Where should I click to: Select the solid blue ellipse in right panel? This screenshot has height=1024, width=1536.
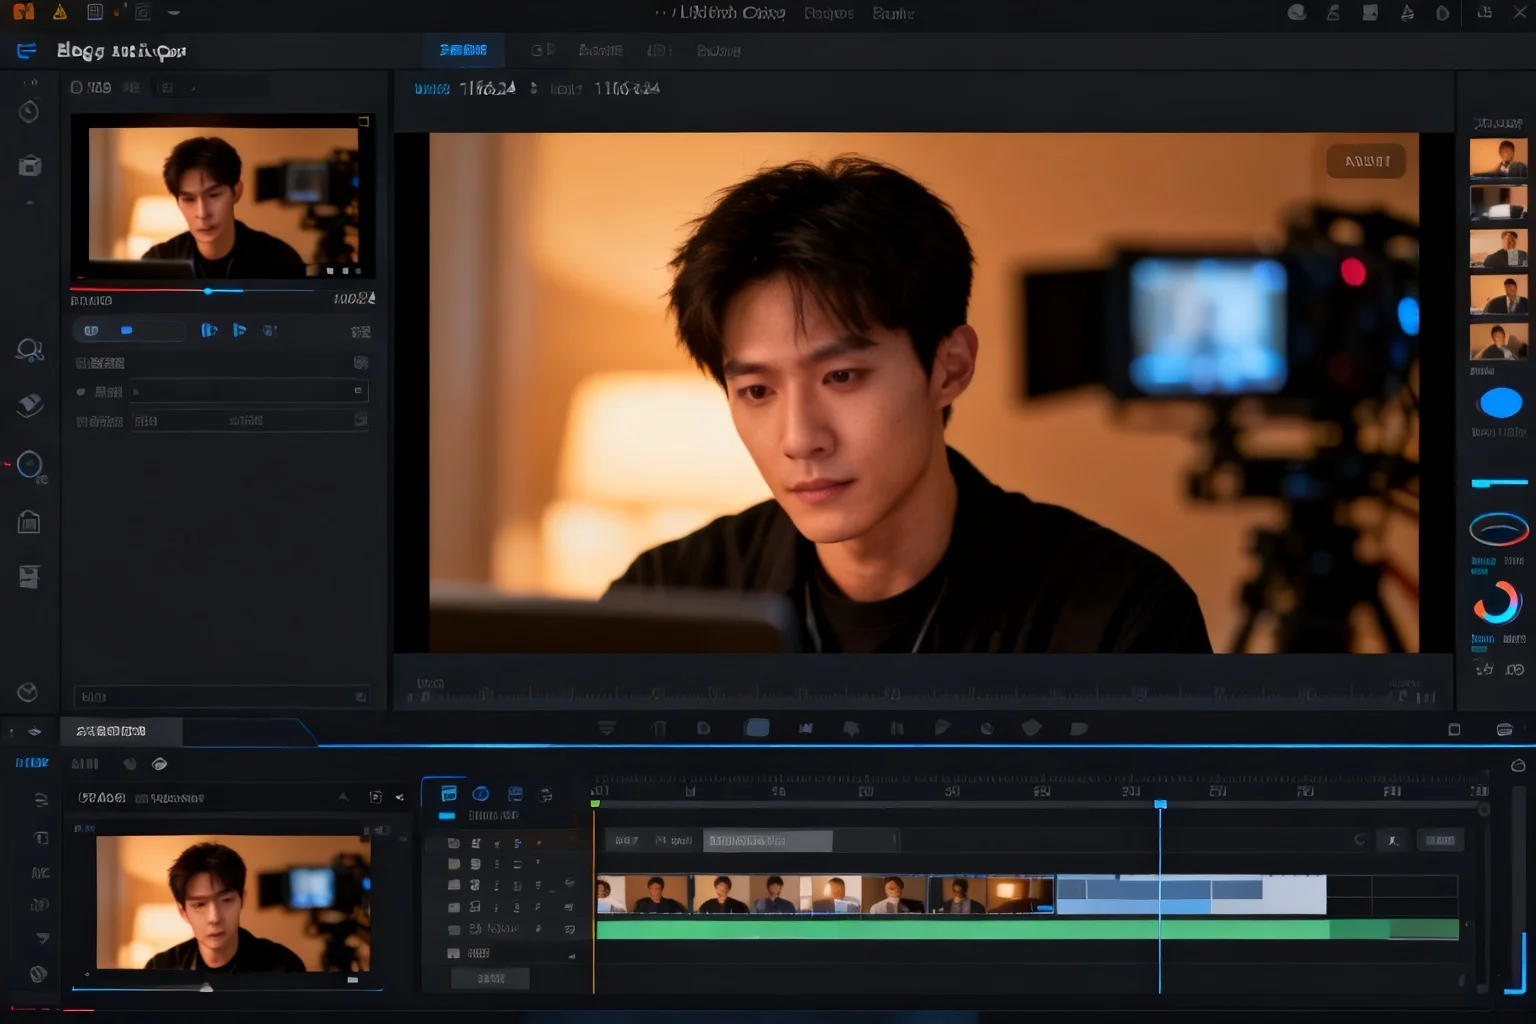coord(1500,403)
